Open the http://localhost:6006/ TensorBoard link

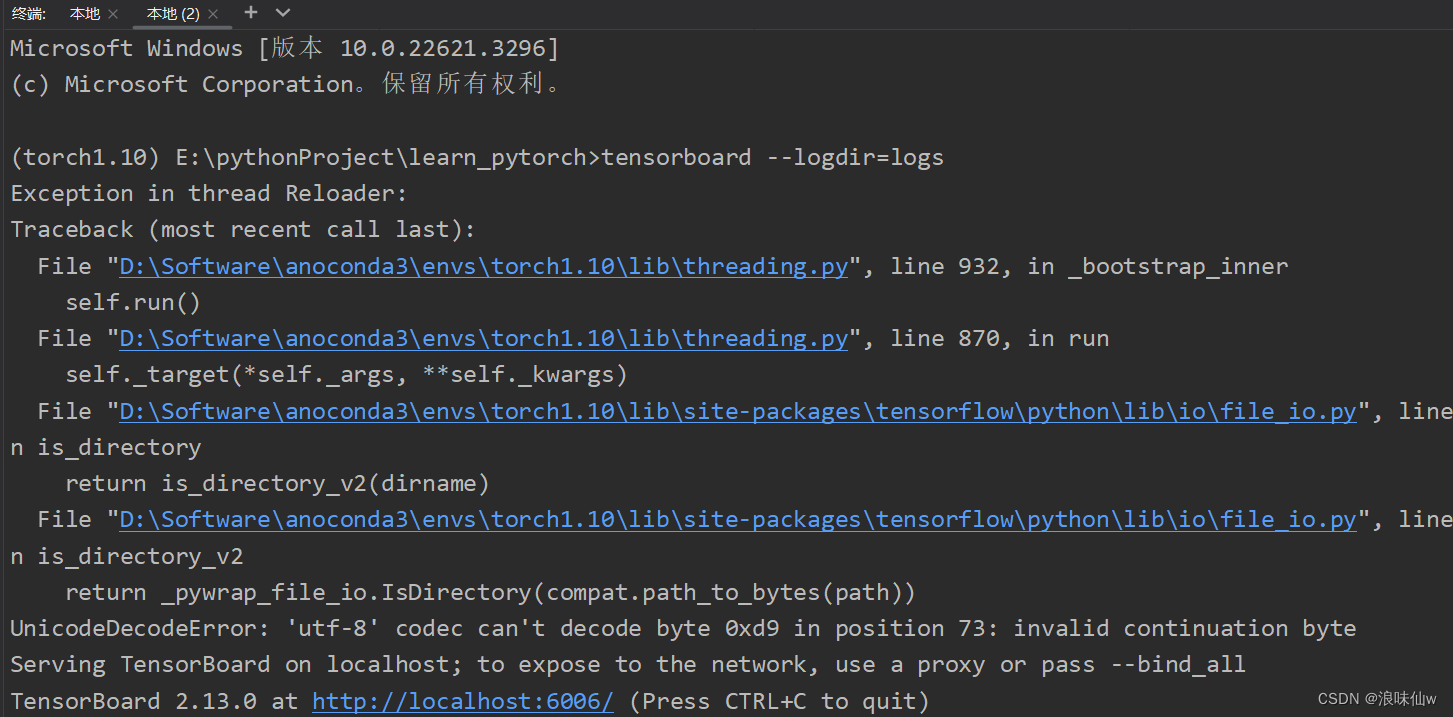pos(462,700)
